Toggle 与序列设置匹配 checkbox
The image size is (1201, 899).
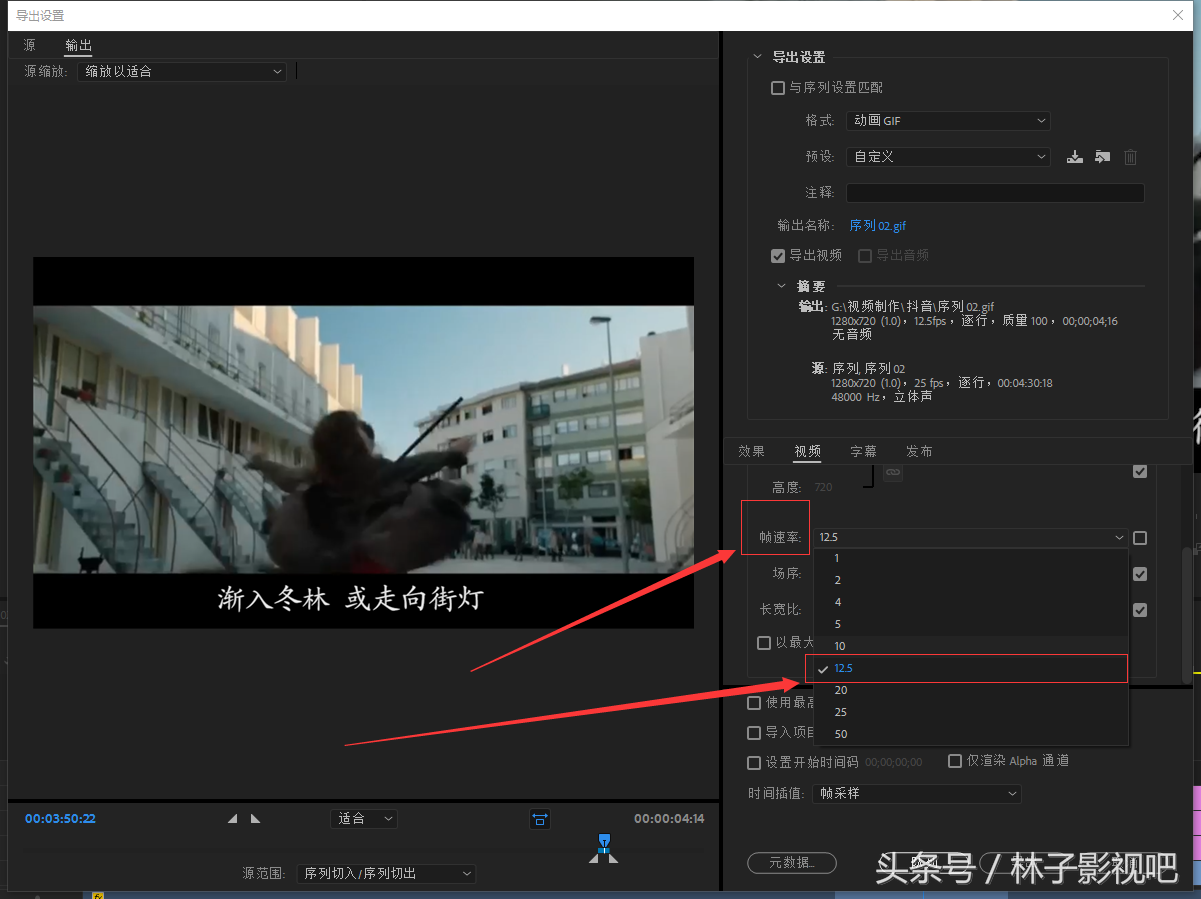pos(778,88)
